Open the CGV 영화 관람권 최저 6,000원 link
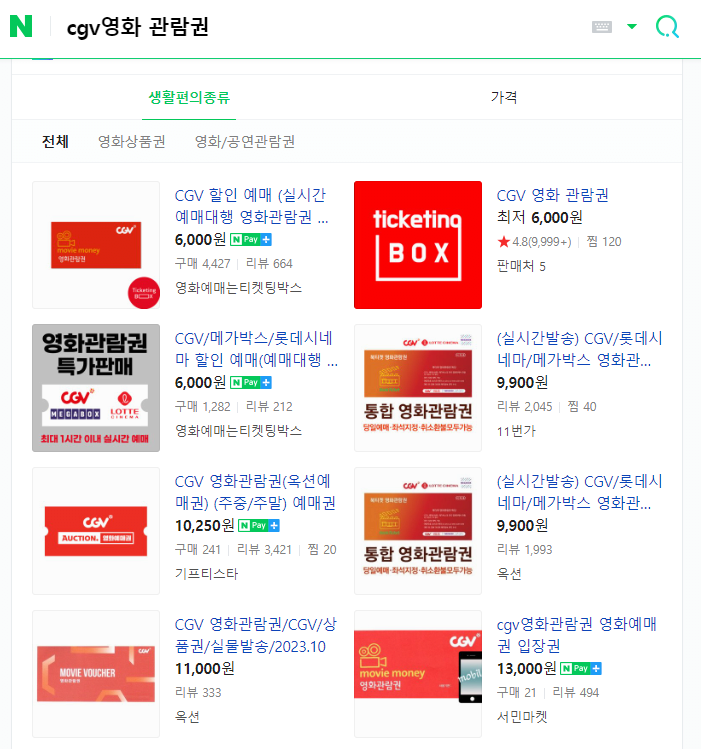 (x=552, y=195)
